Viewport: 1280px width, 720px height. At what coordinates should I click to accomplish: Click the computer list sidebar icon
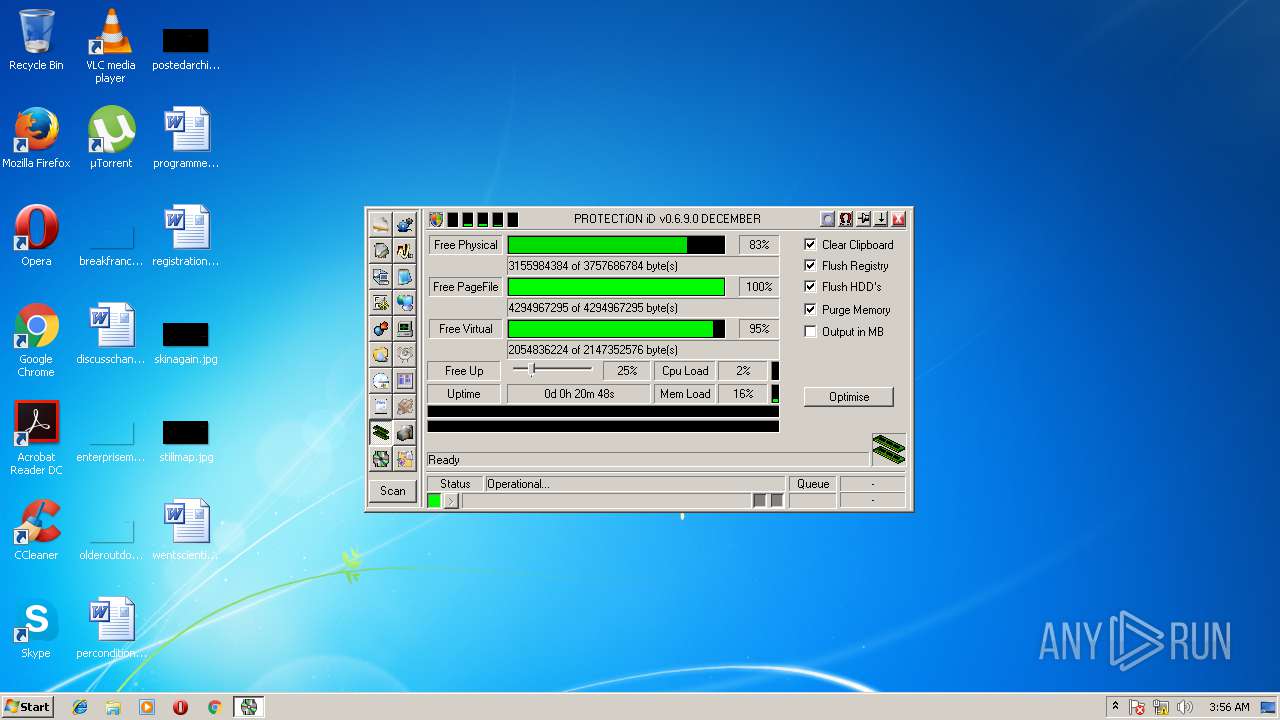pyautogui.click(x=381, y=276)
